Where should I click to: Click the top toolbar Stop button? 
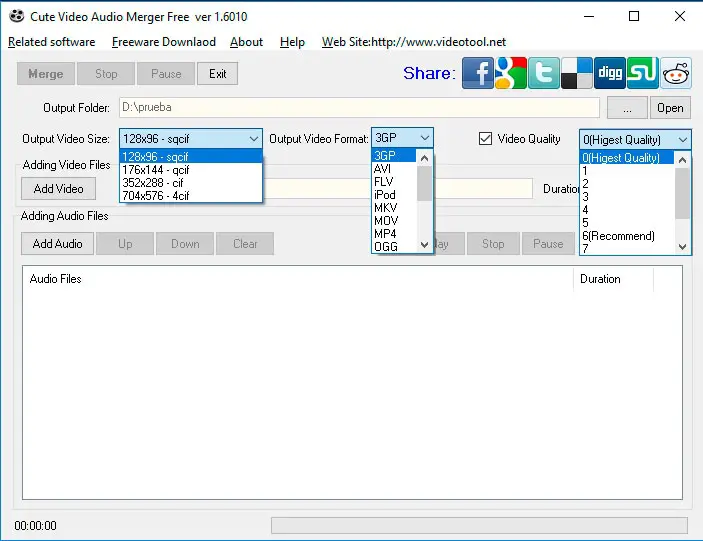coord(106,74)
